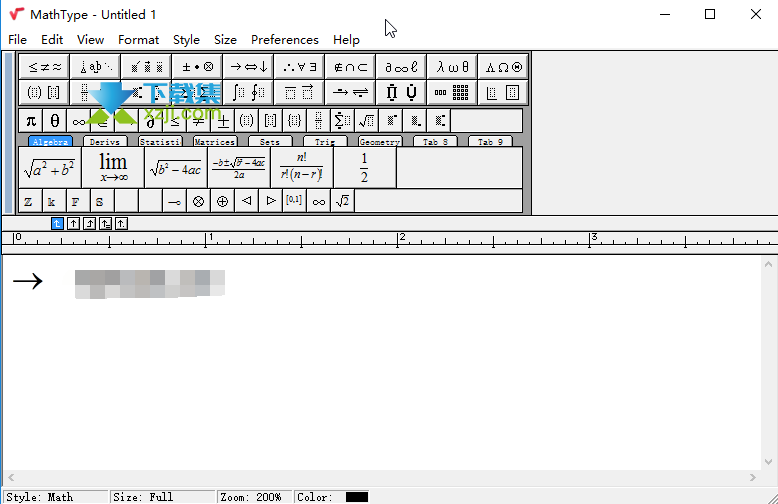Switch to the Matrices tab

215,141
